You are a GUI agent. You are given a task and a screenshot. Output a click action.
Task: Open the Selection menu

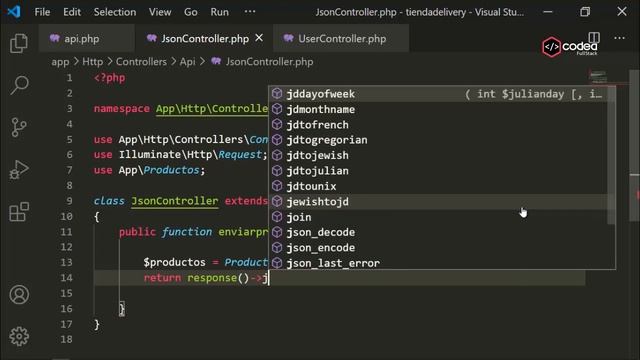115,12
